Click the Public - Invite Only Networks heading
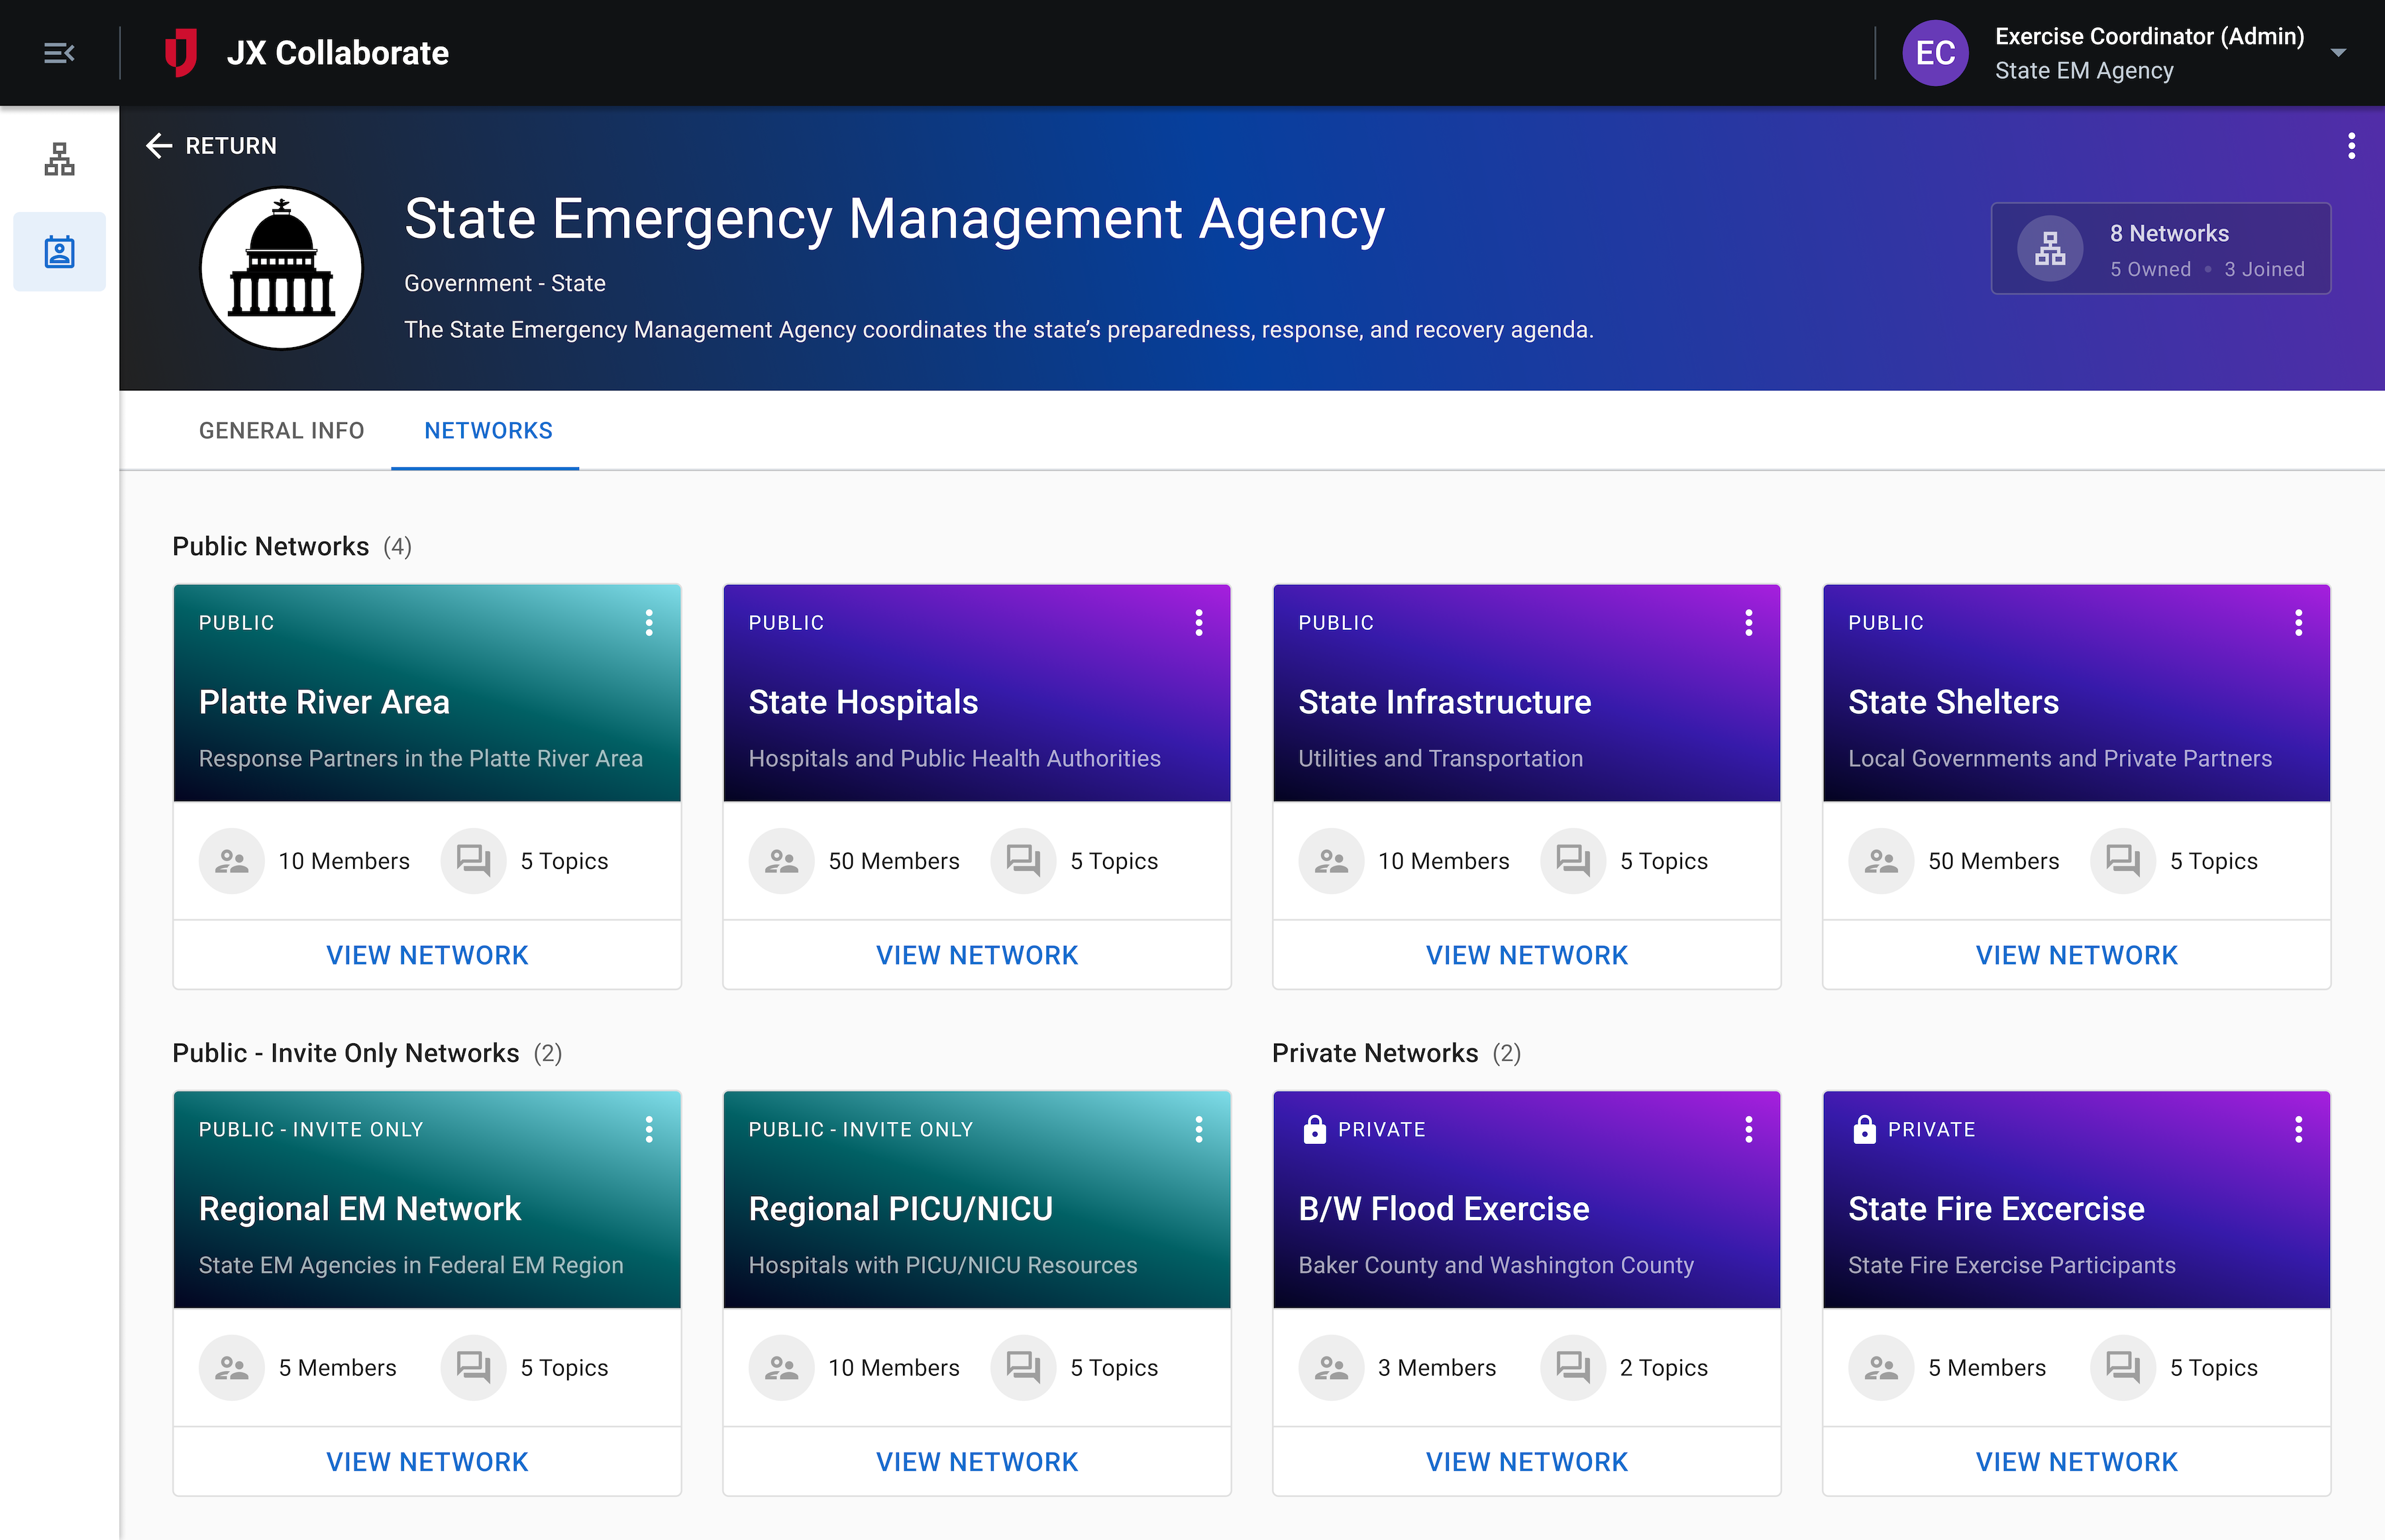This screenshot has width=2385, height=1540. (x=346, y=1053)
